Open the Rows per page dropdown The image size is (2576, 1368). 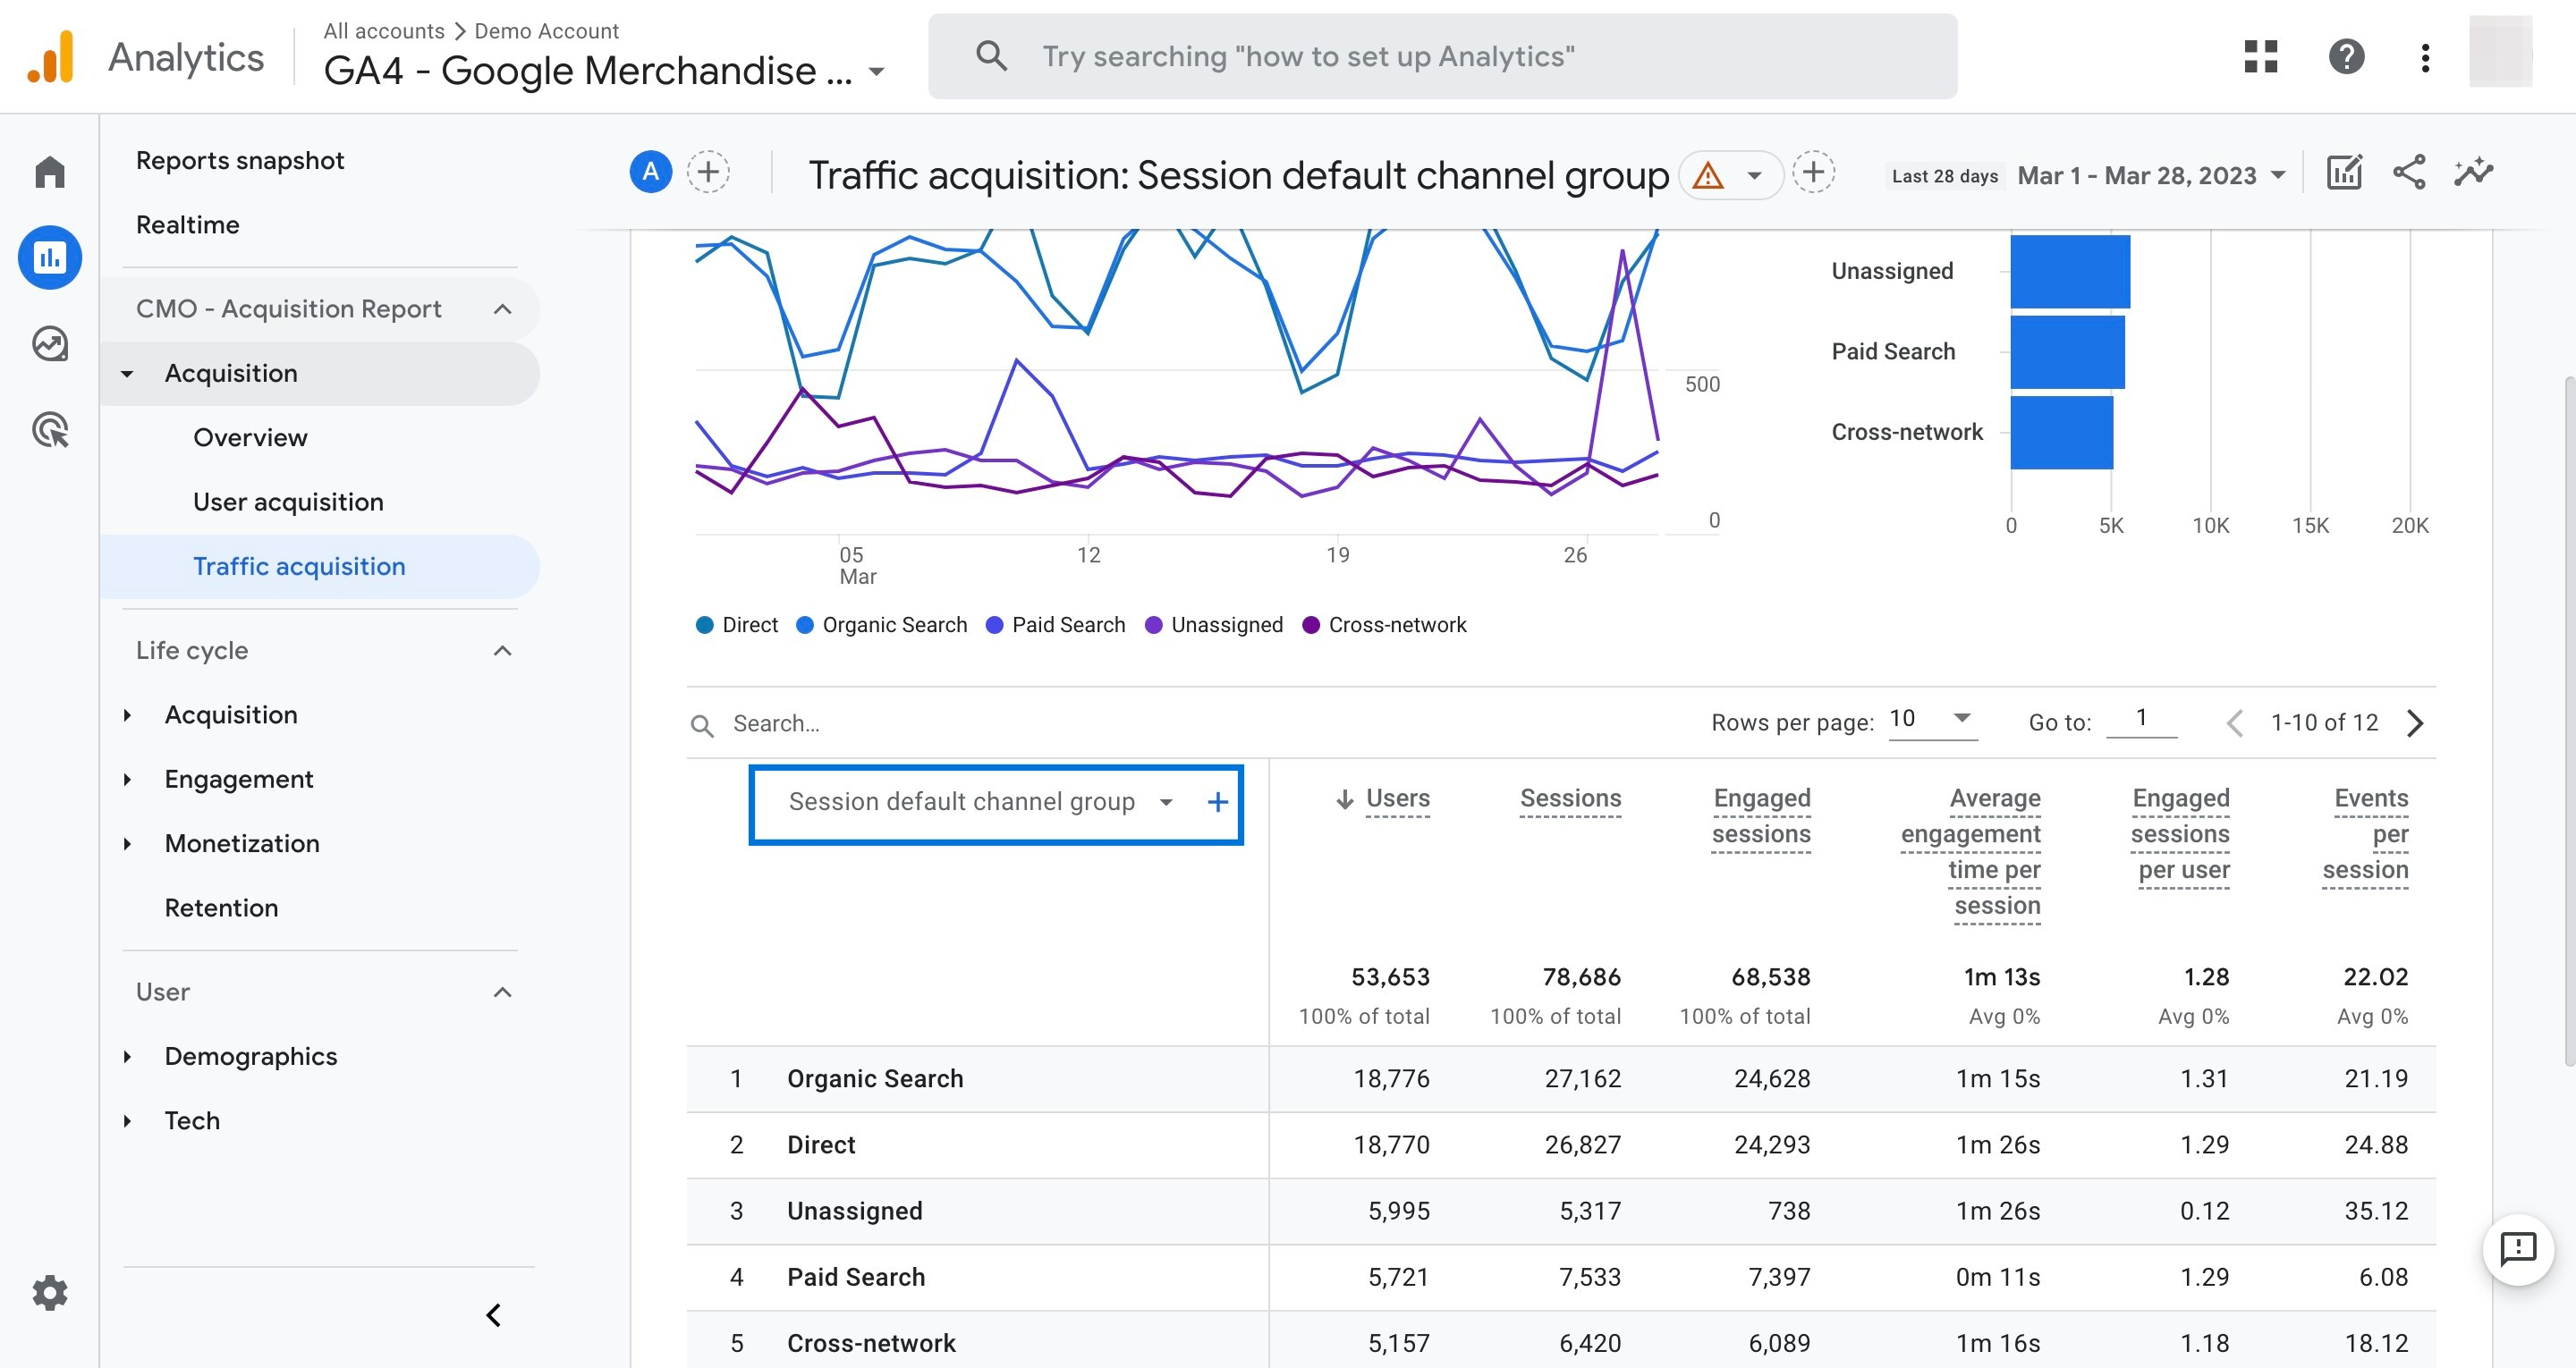pos(1931,719)
